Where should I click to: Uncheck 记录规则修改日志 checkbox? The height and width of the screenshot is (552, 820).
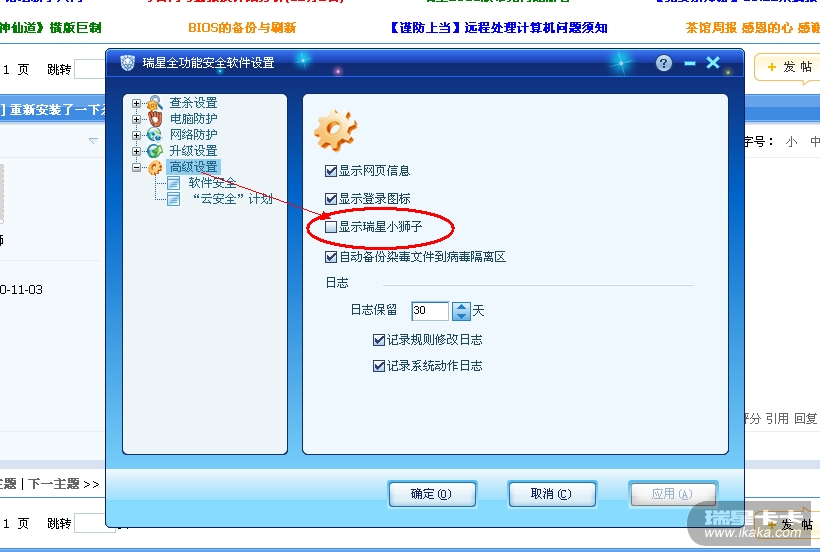tap(379, 340)
